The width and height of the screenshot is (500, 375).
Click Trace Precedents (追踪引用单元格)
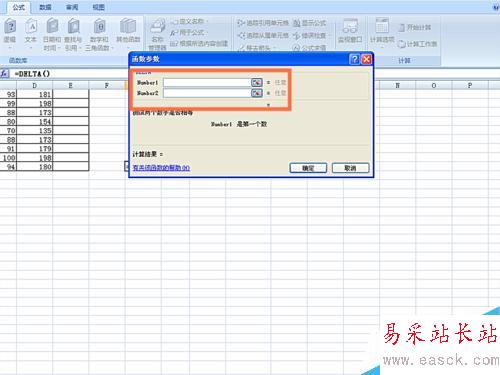pos(263,23)
